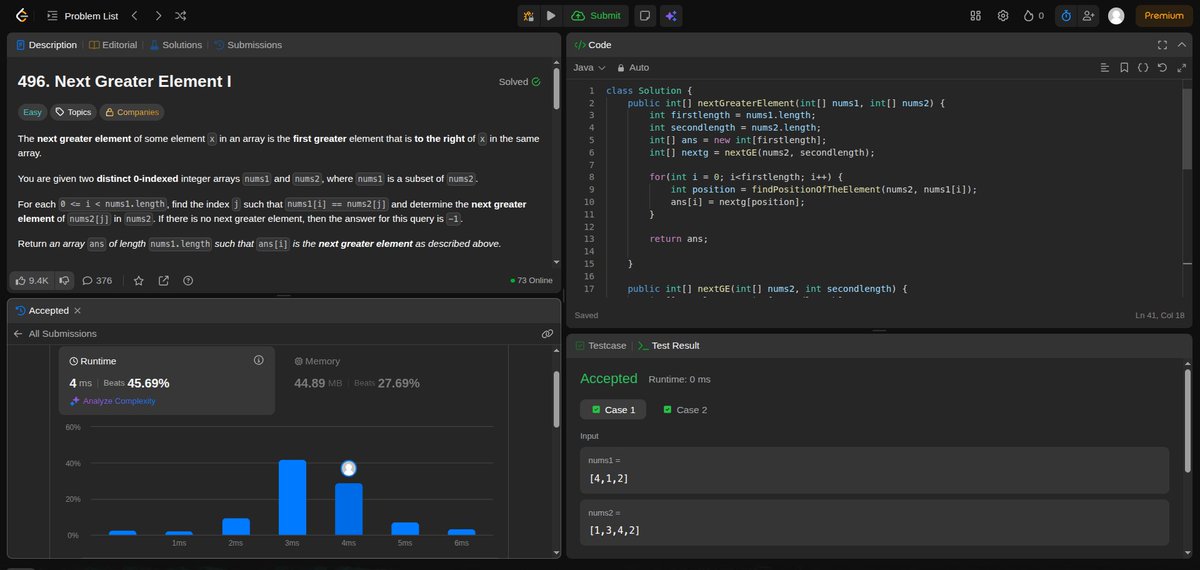
Task: Switch to the Solutions tab
Action: click(x=175, y=45)
